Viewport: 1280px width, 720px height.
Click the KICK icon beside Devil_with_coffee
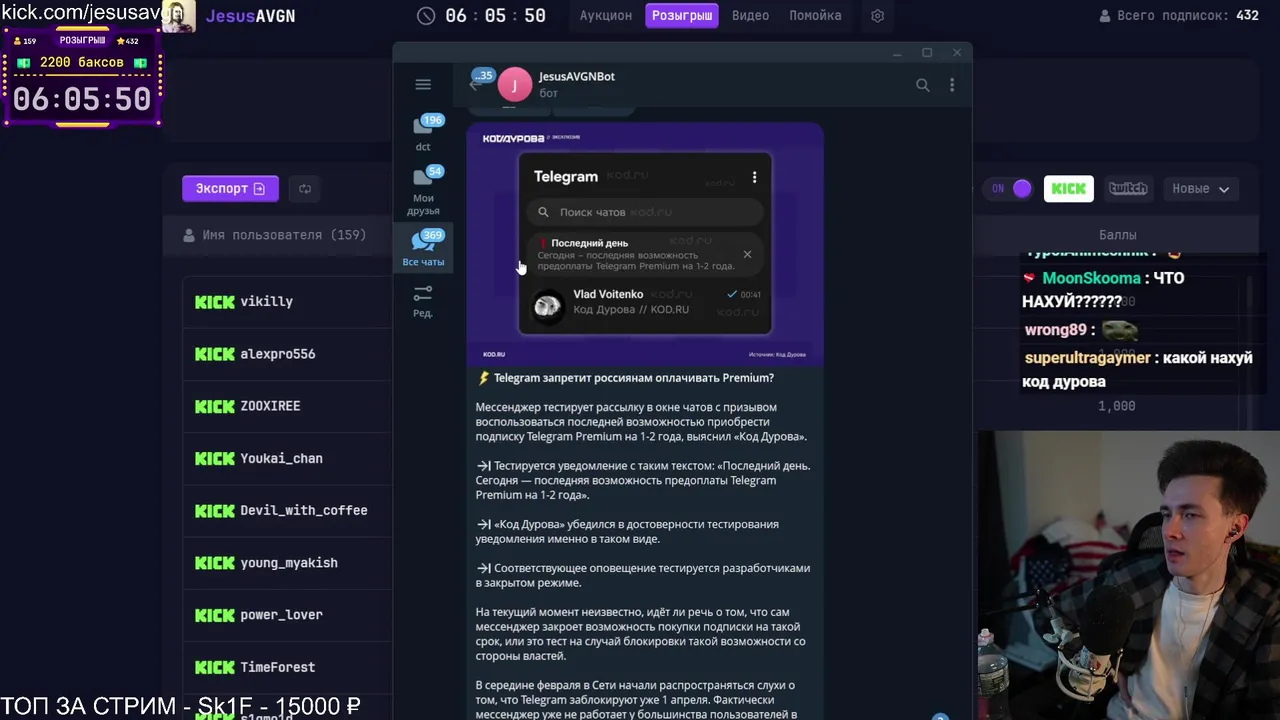point(215,510)
